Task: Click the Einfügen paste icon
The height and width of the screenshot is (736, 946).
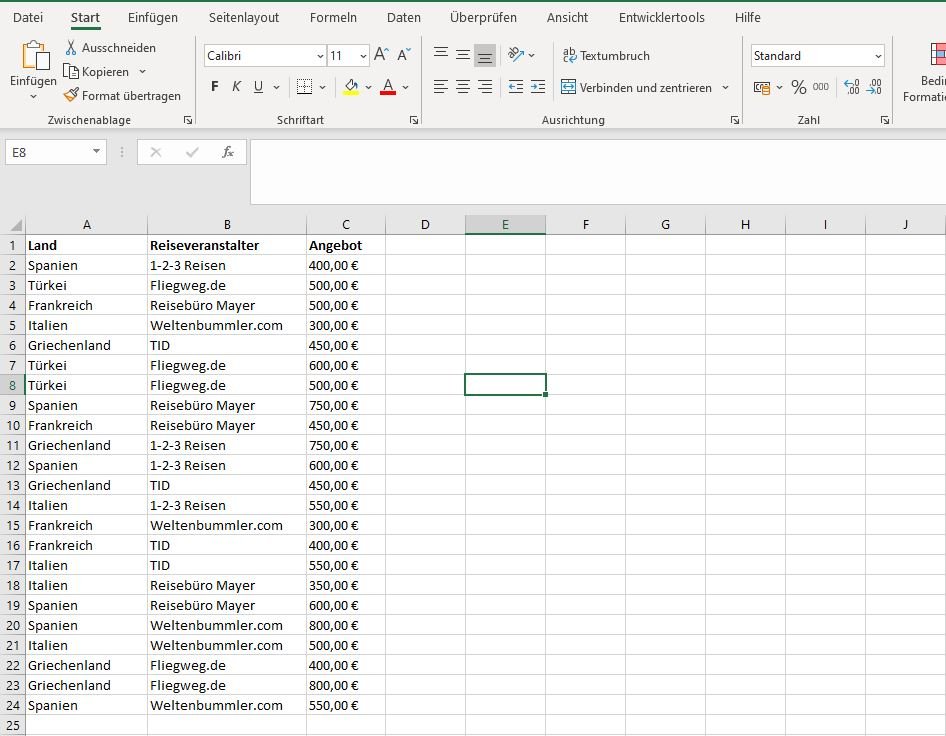Action: tap(35, 56)
